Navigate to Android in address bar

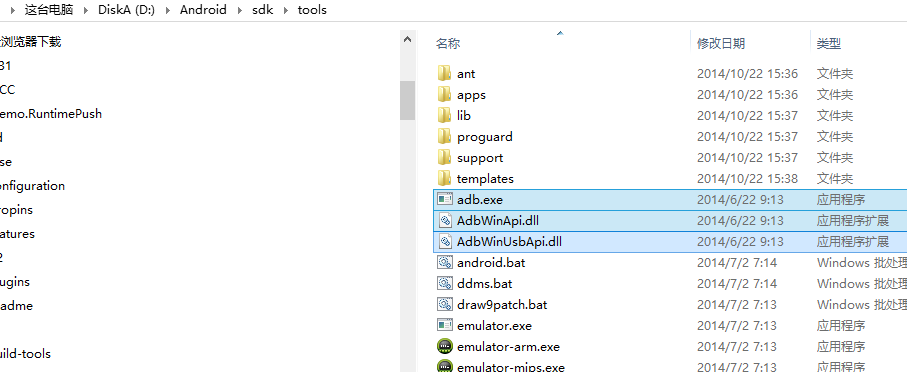point(203,10)
